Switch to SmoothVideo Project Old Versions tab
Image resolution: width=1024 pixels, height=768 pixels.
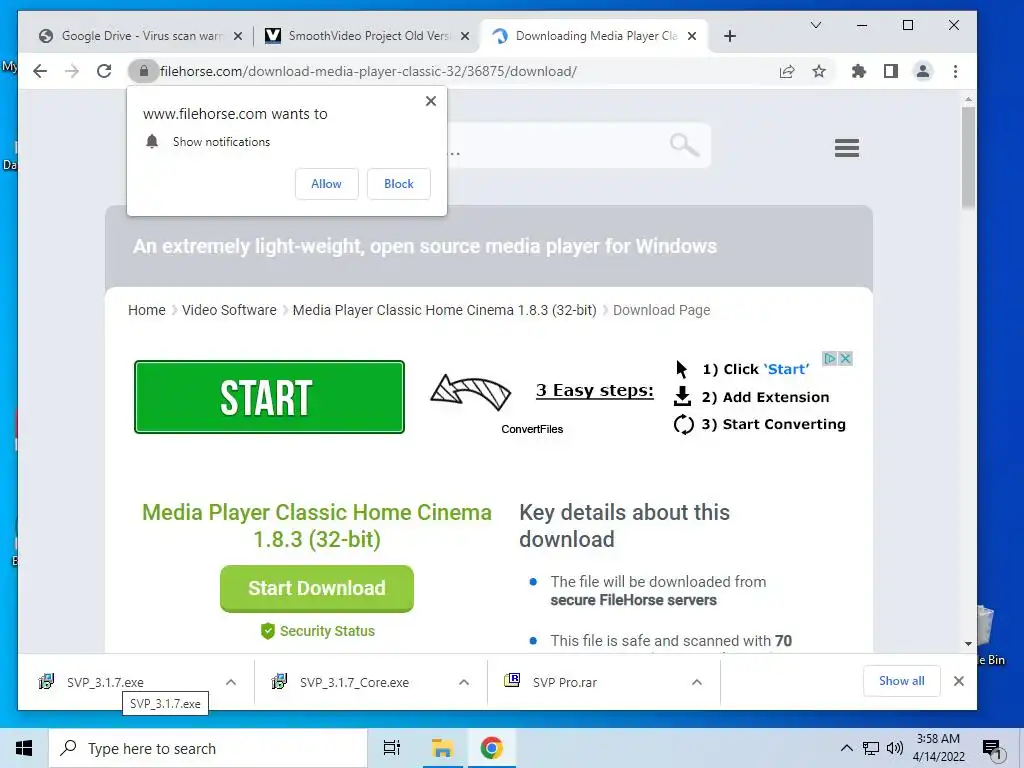pyautogui.click(x=367, y=36)
